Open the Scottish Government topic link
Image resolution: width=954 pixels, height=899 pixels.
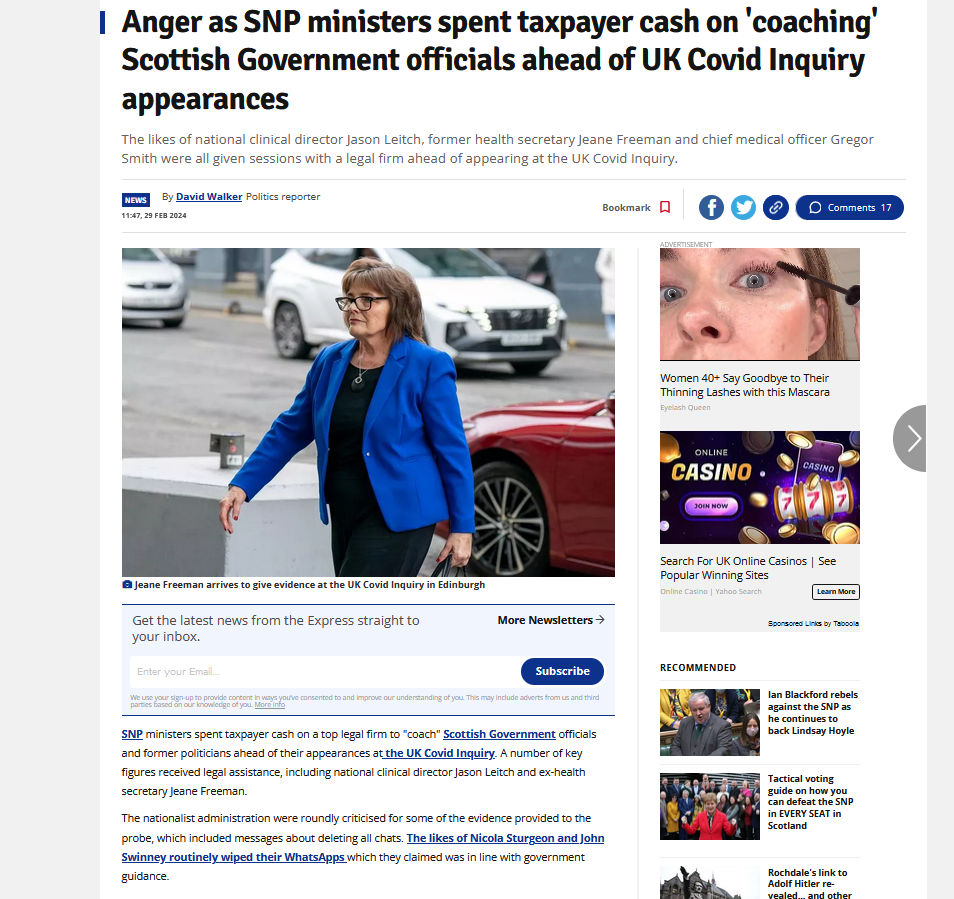499,734
